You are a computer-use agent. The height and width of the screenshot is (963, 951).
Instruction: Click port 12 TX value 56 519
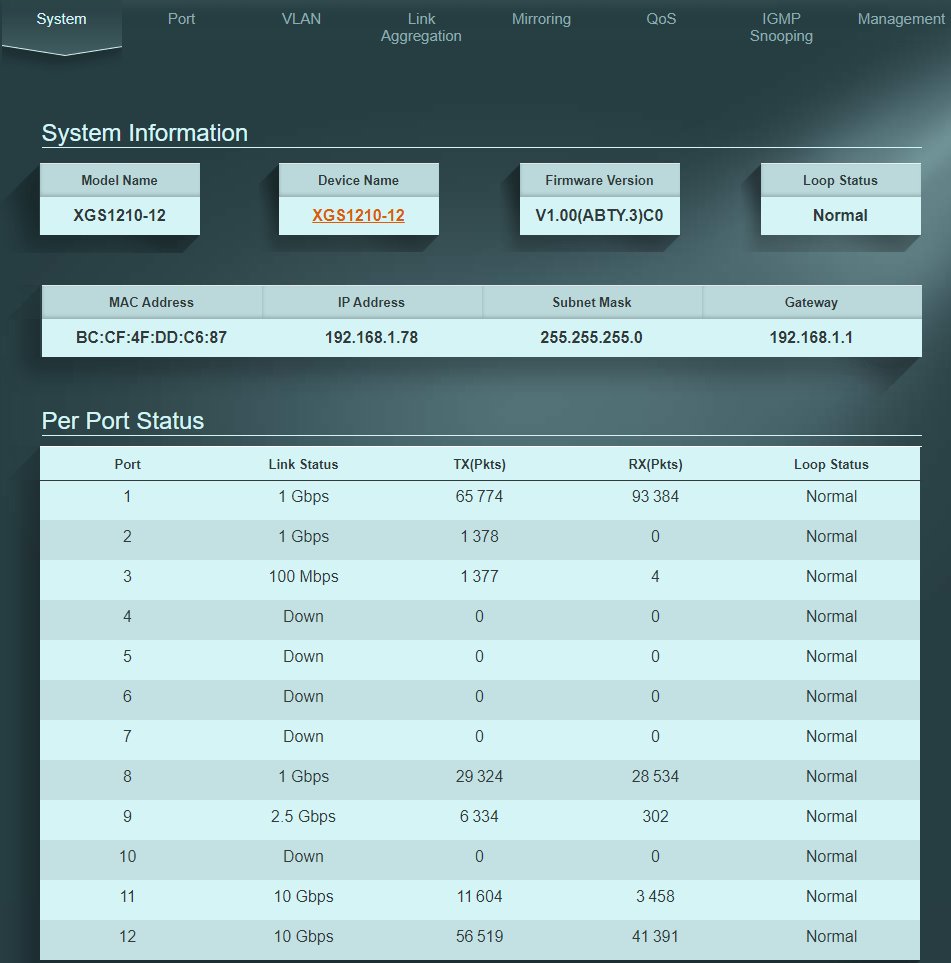pyautogui.click(x=479, y=936)
